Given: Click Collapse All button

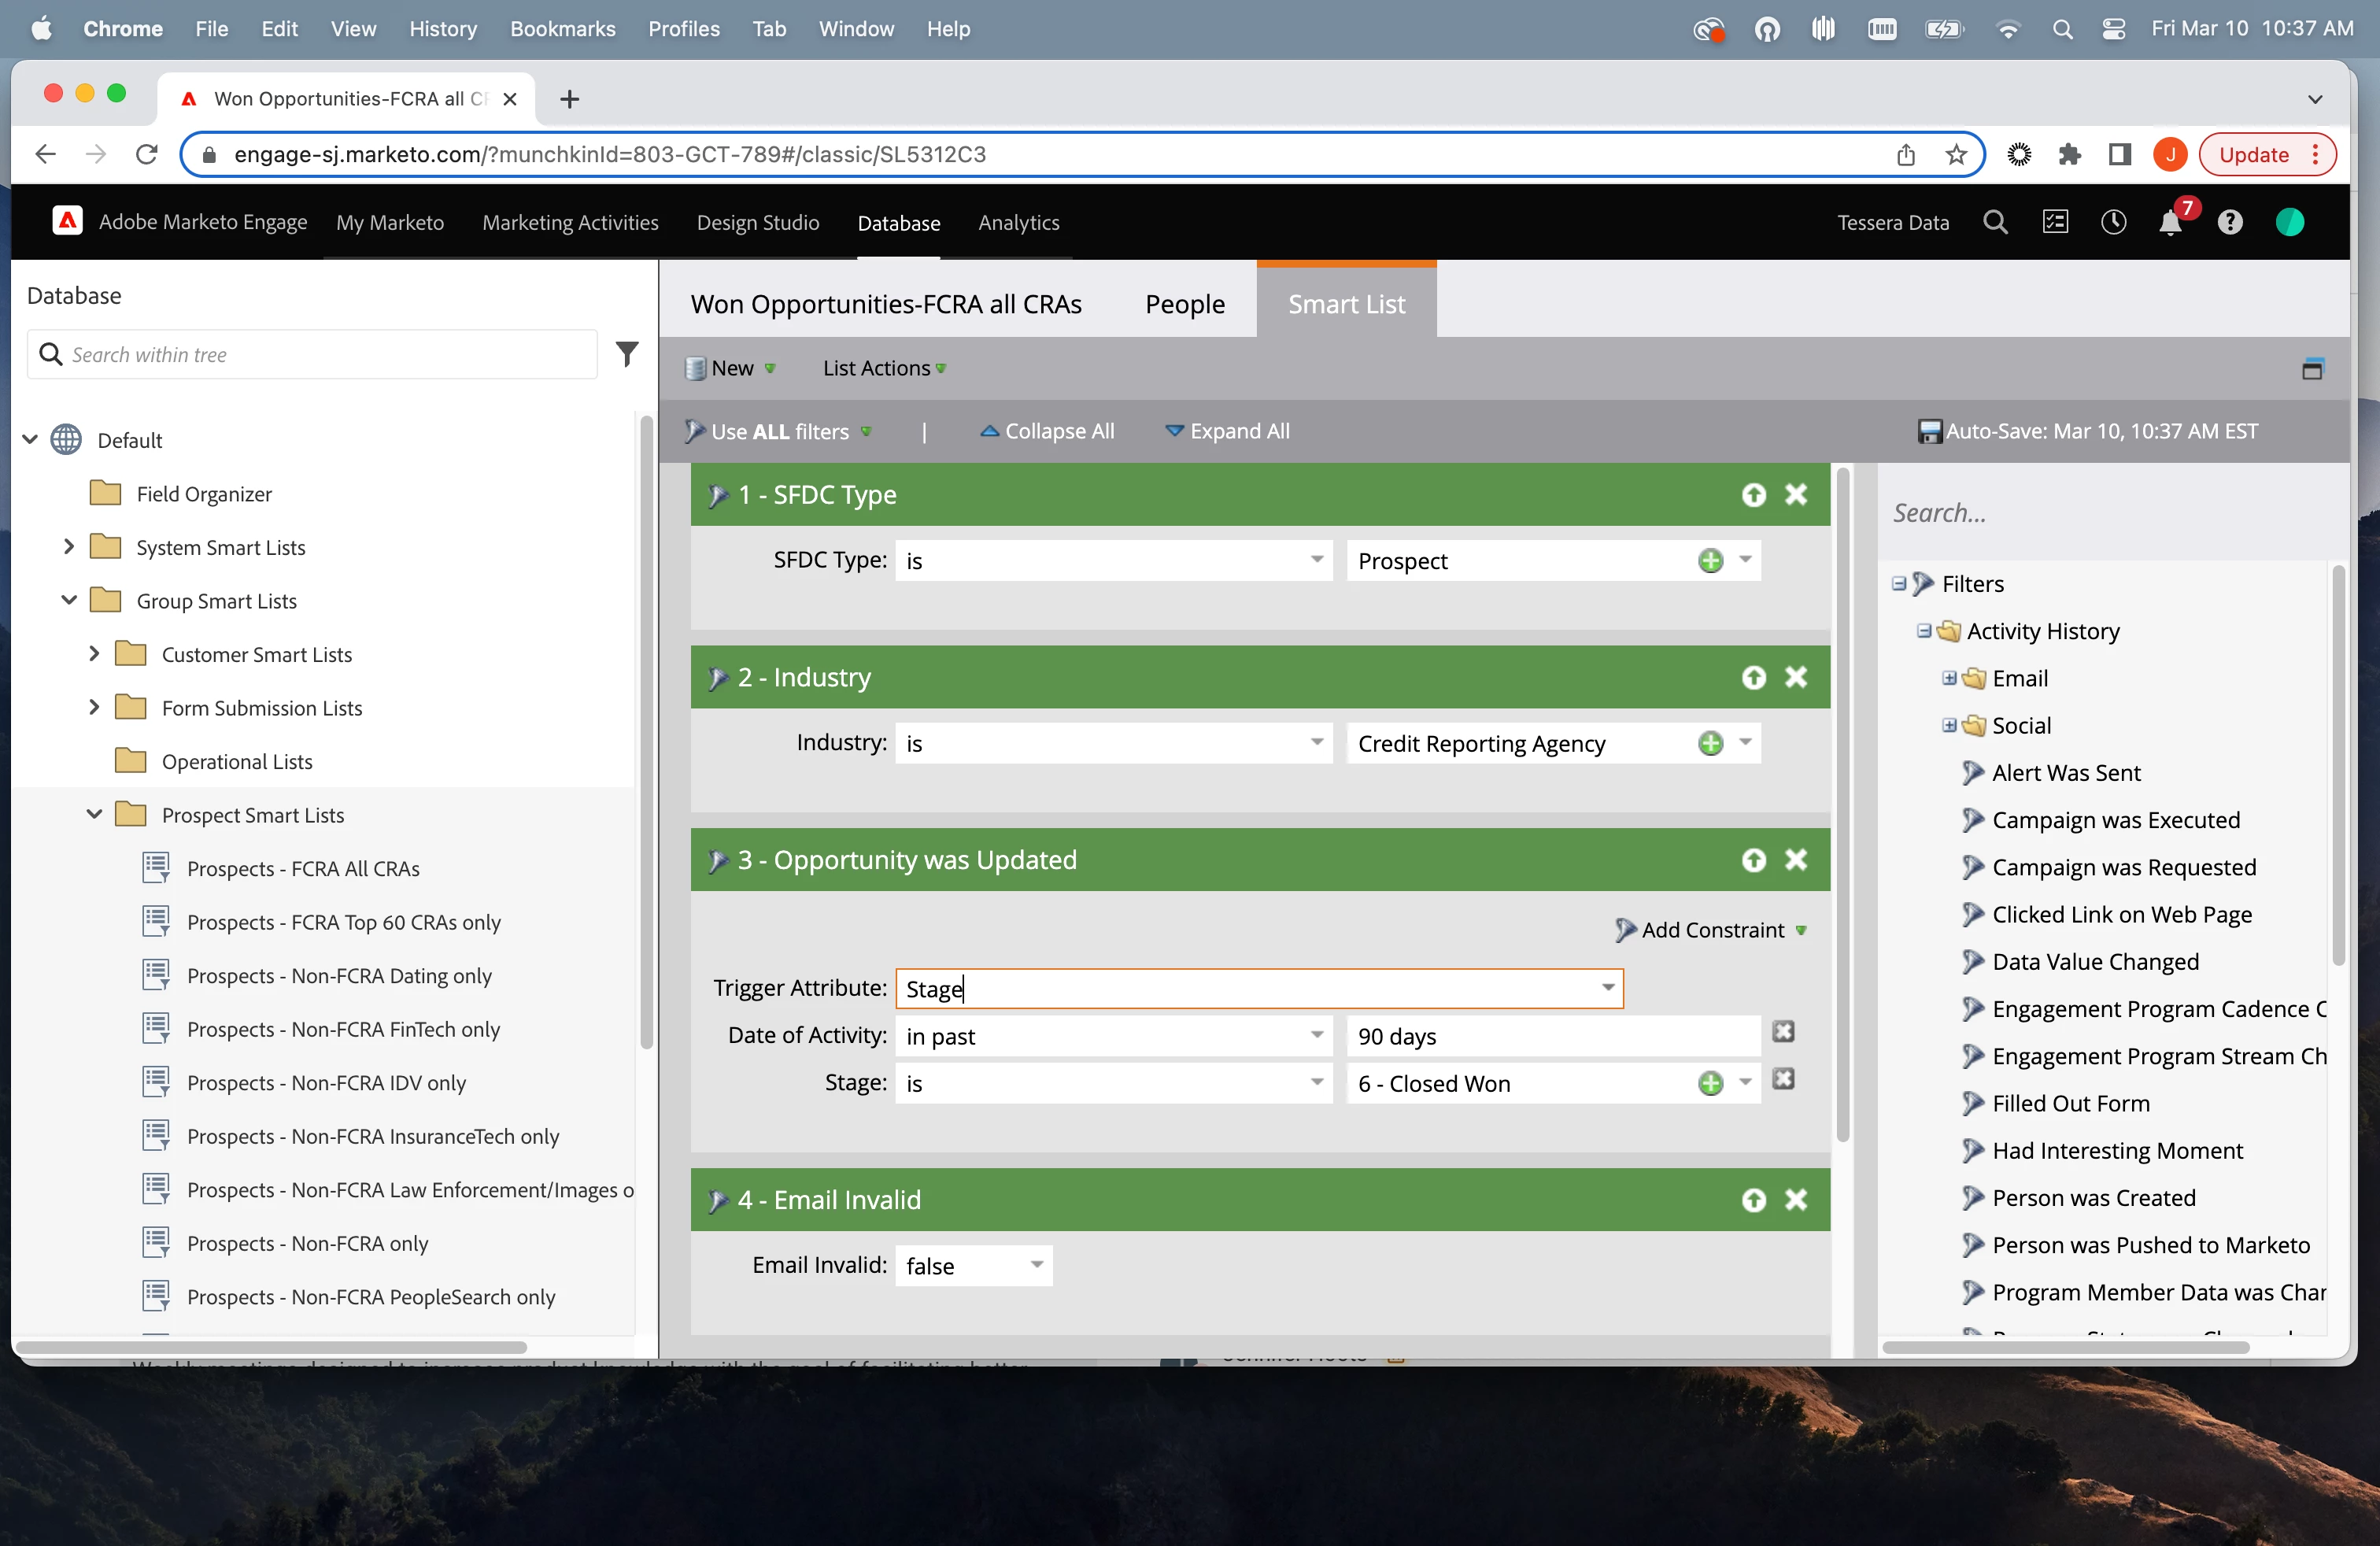Looking at the screenshot, I should pyautogui.click(x=1047, y=431).
